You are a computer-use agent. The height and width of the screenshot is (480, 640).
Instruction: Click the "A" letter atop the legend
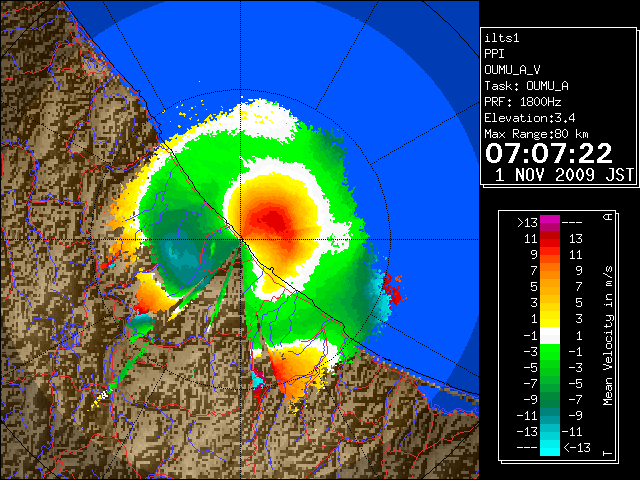tap(608, 216)
